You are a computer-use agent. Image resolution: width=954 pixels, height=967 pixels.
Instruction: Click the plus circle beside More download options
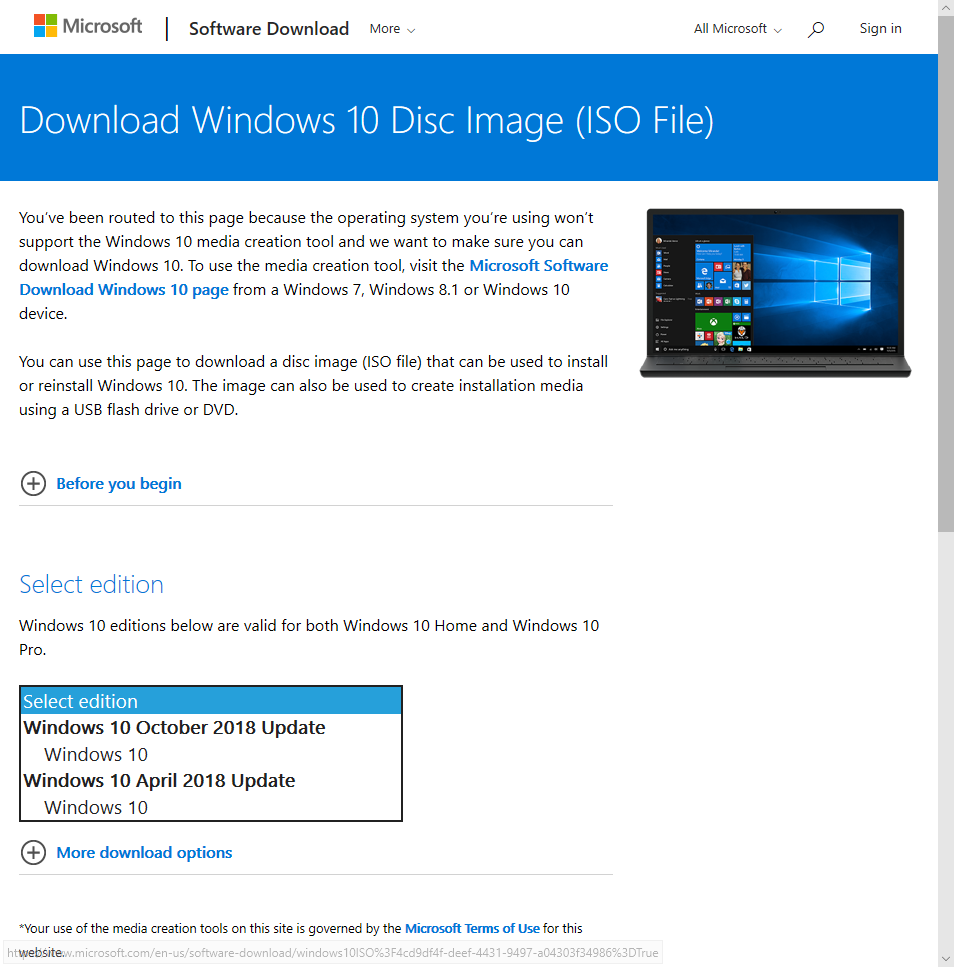click(x=33, y=853)
